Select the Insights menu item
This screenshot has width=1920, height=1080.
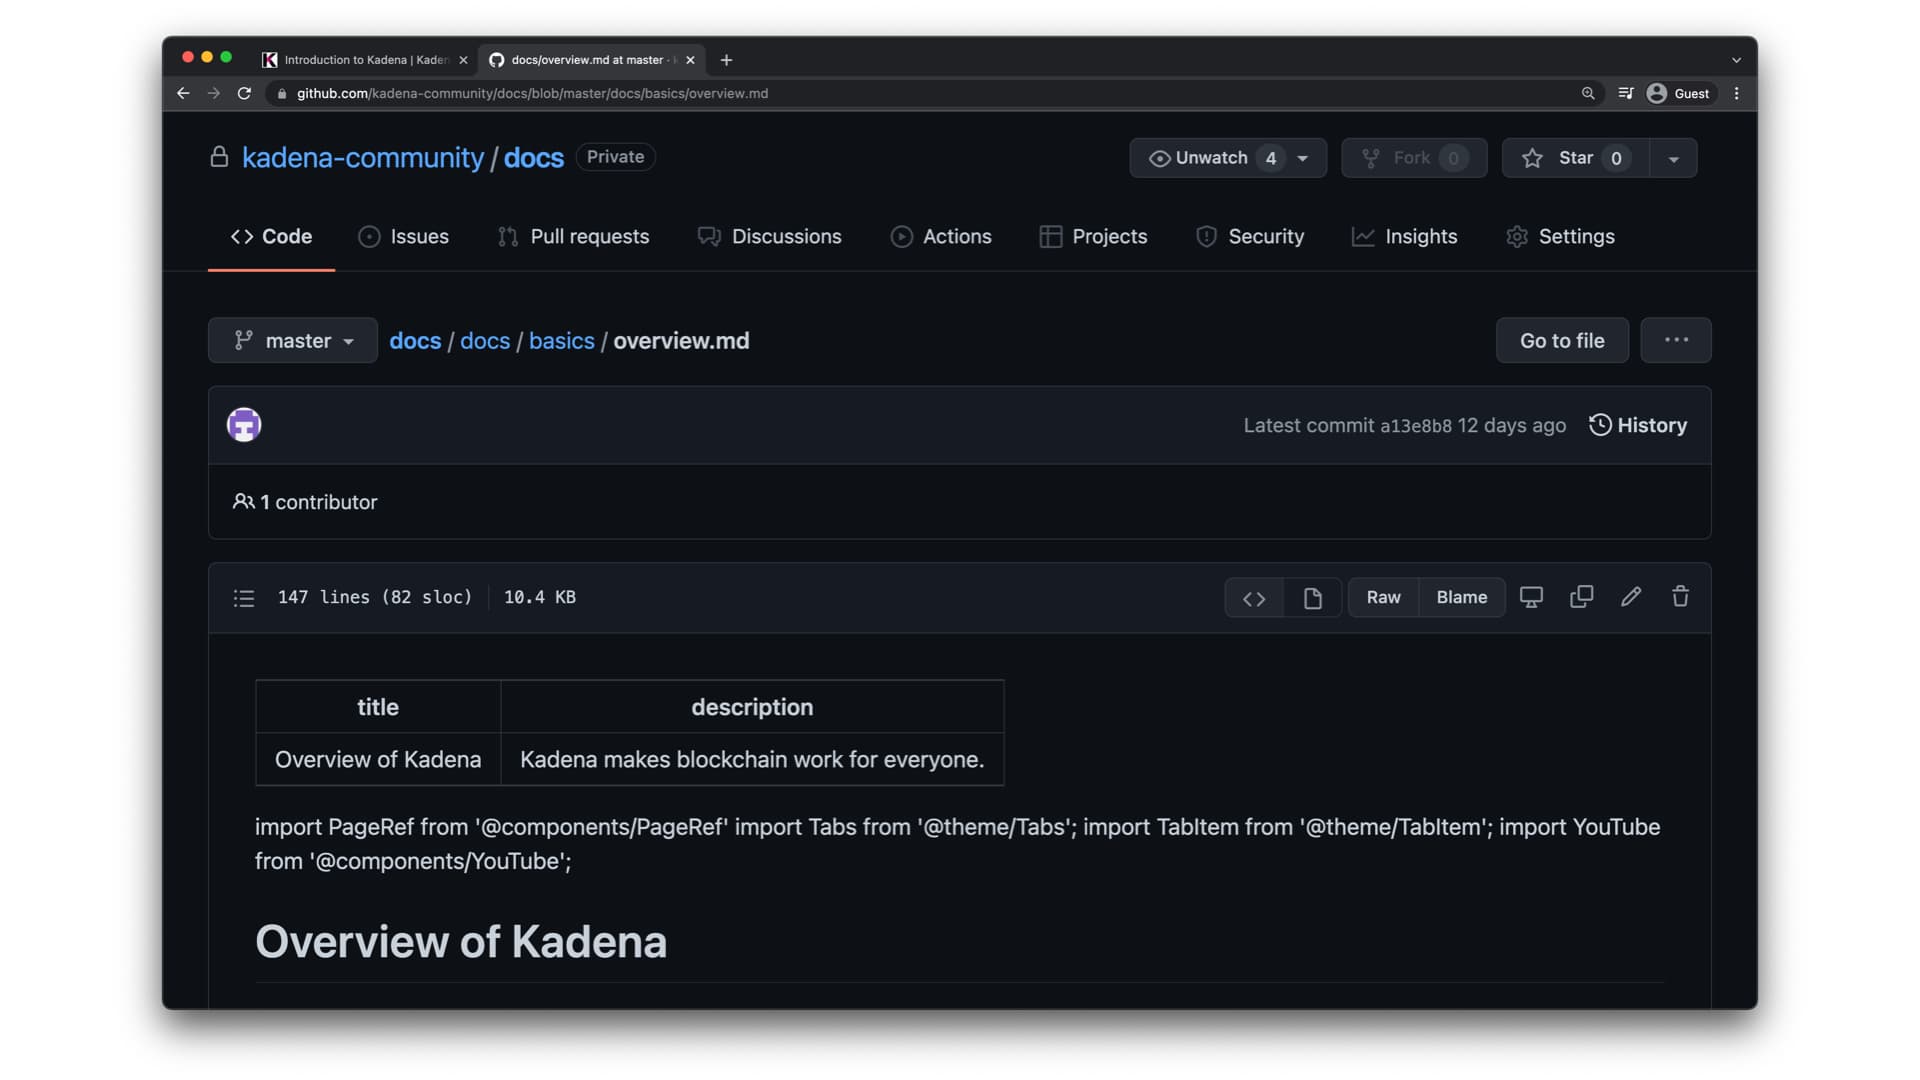coord(1420,236)
